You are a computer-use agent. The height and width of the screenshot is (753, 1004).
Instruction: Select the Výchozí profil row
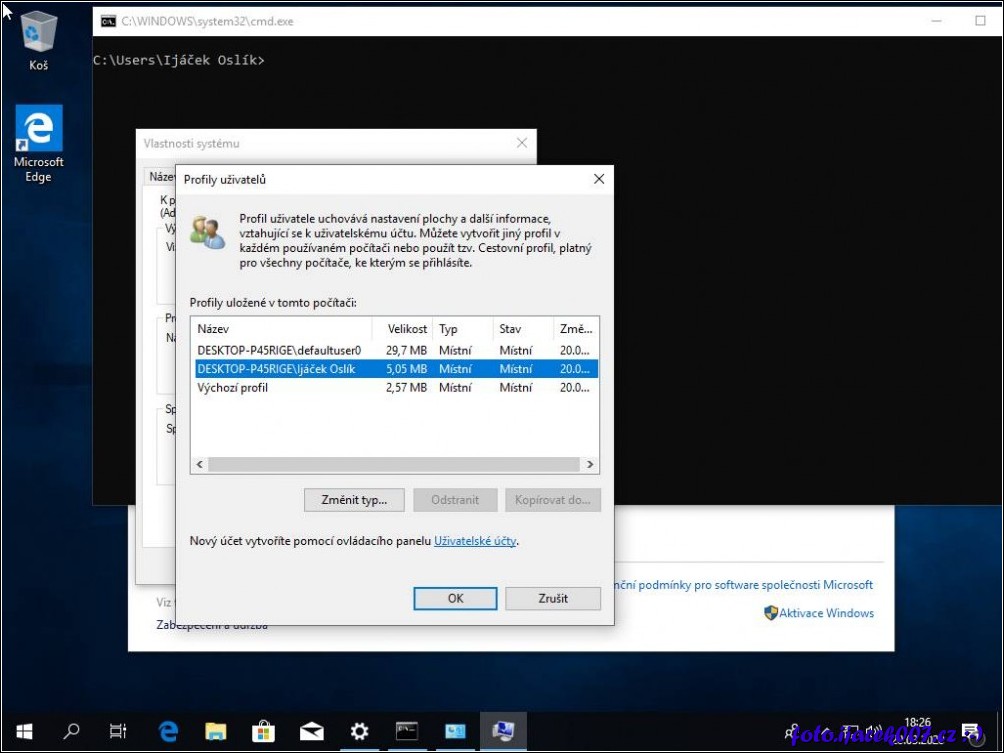coord(233,387)
